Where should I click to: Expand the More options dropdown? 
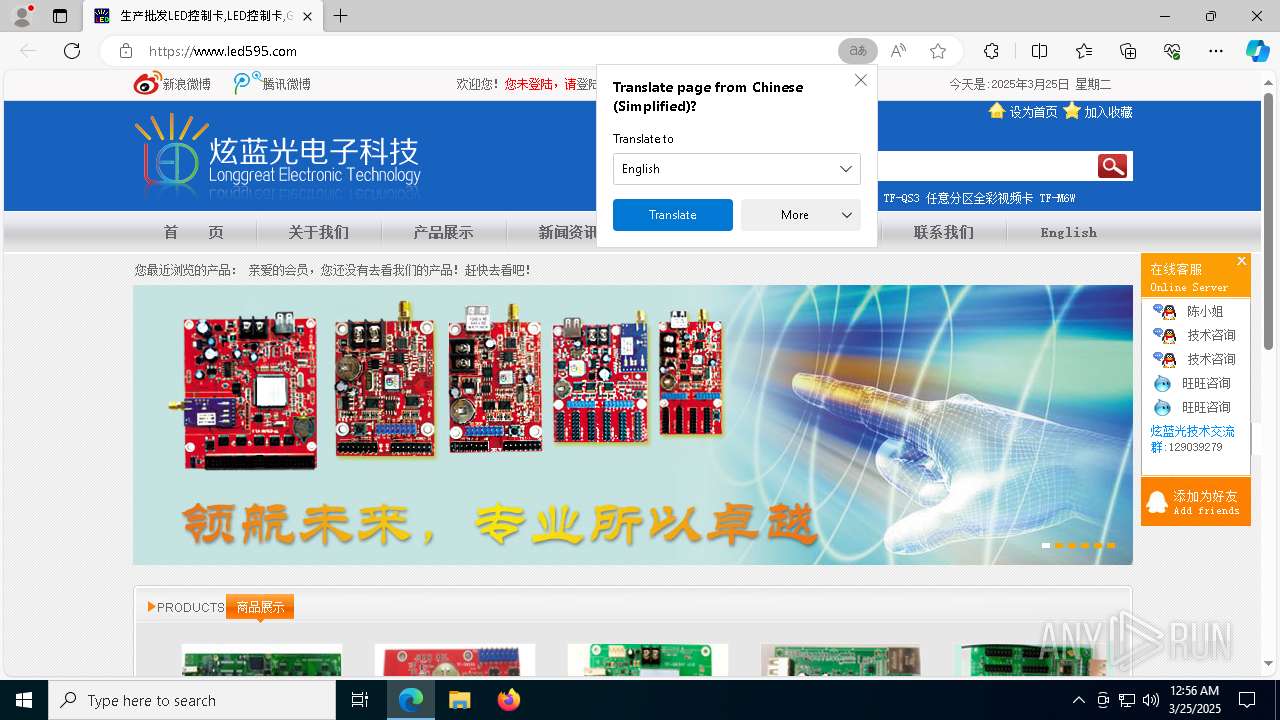pos(801,215)
